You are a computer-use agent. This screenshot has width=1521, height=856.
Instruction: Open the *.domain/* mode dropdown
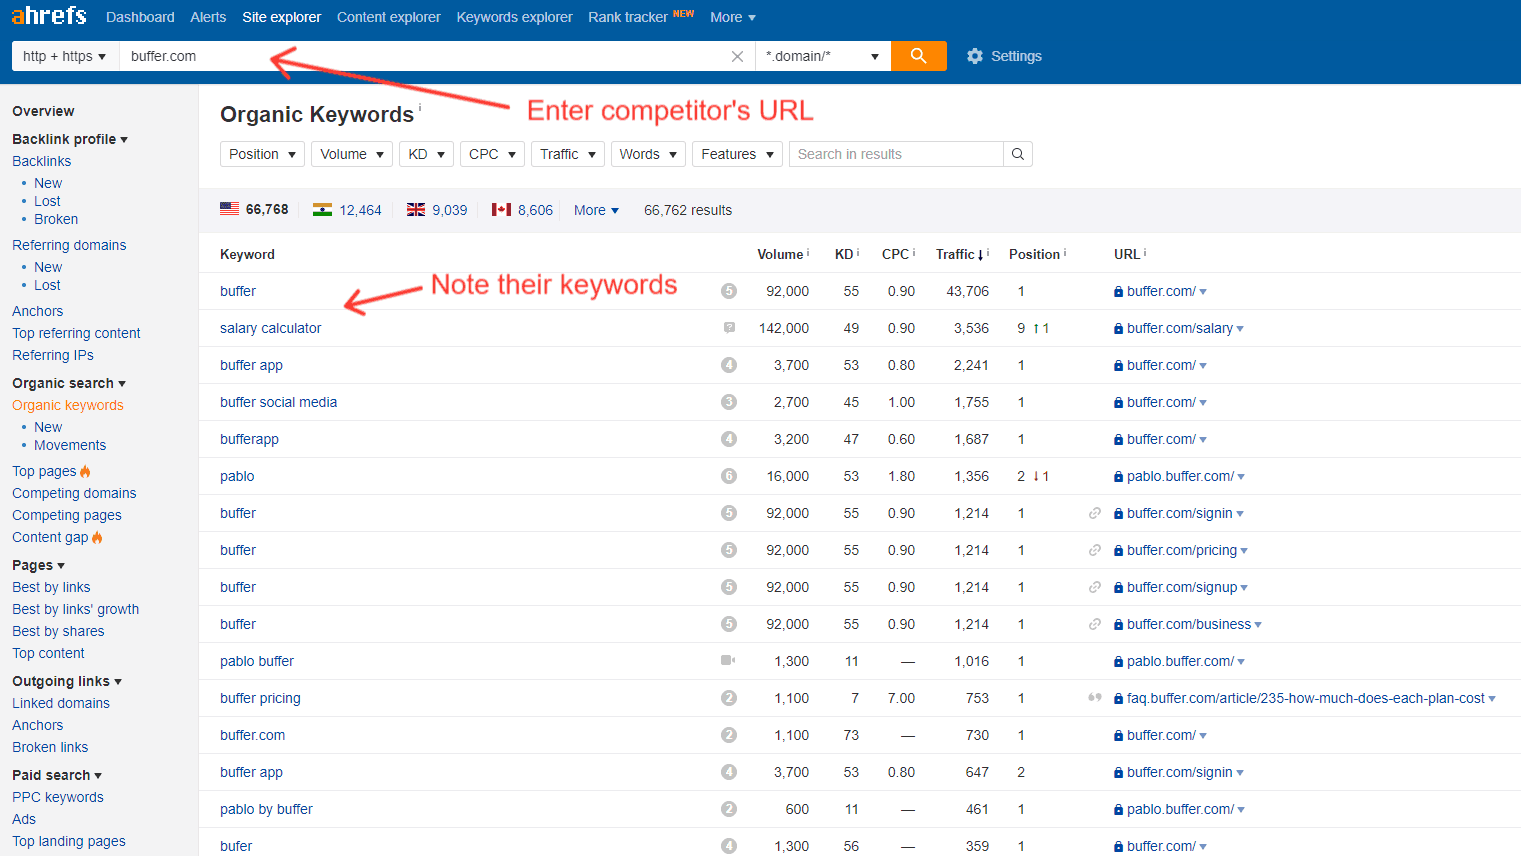(x=822, y=56)
